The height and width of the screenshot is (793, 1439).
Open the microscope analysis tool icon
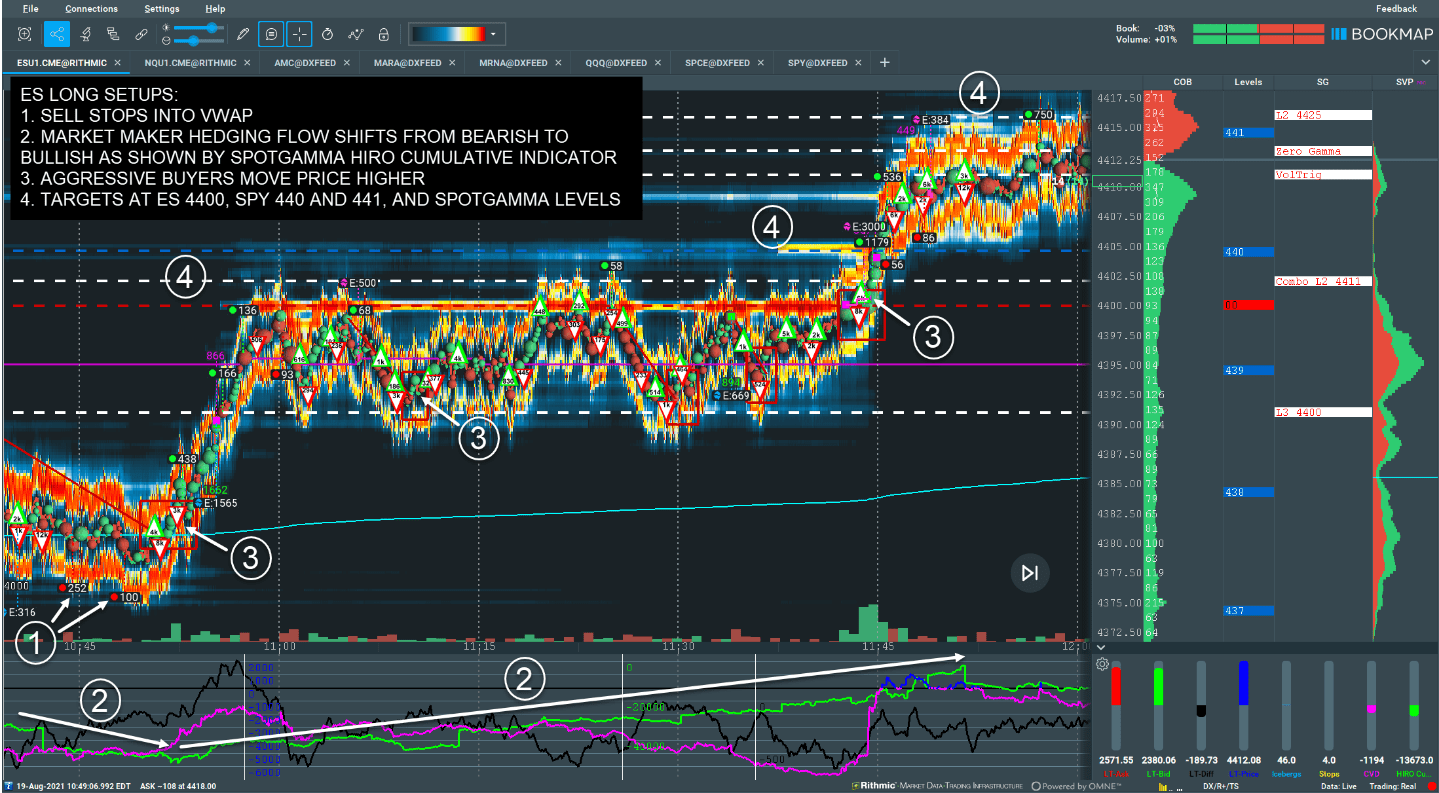(x=86, y=33)
